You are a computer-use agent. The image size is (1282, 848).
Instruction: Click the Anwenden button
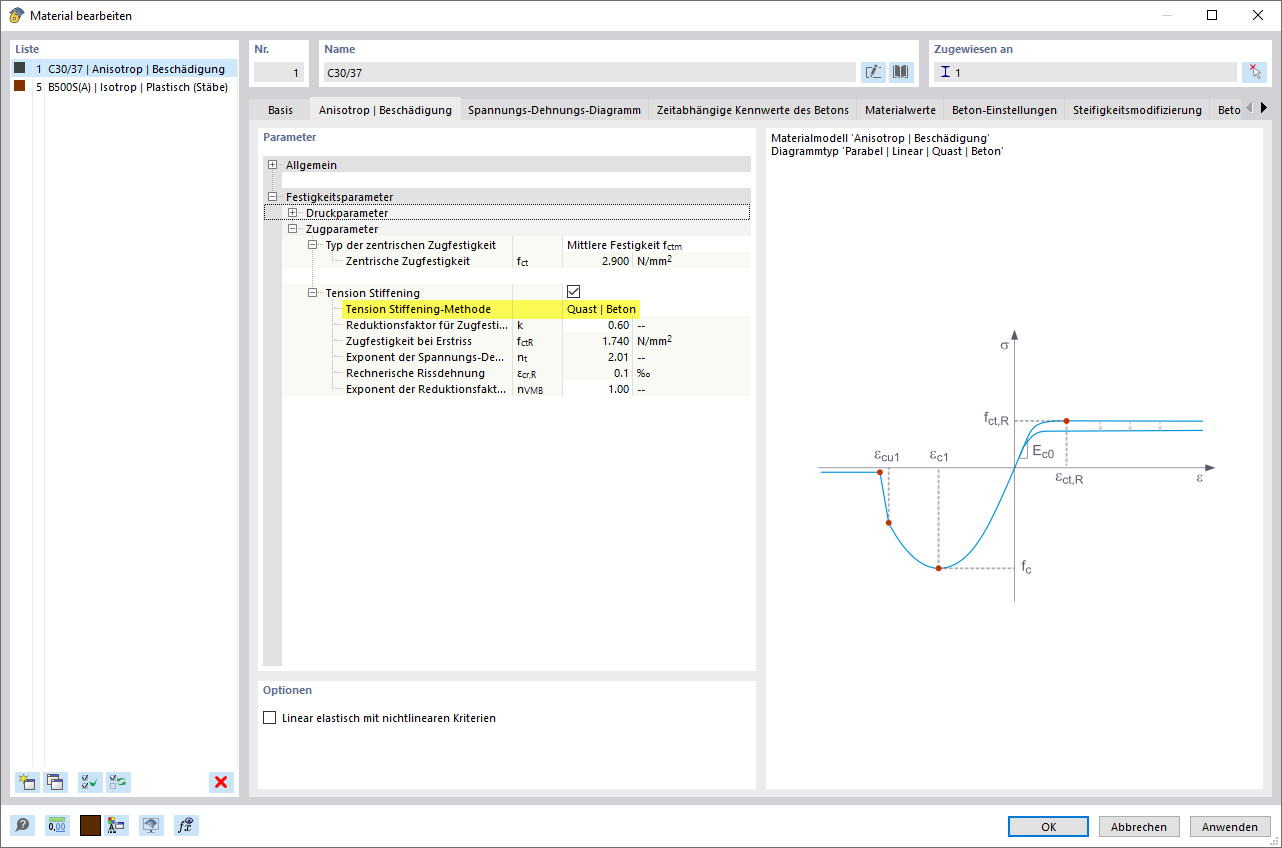pos(1230,827)
